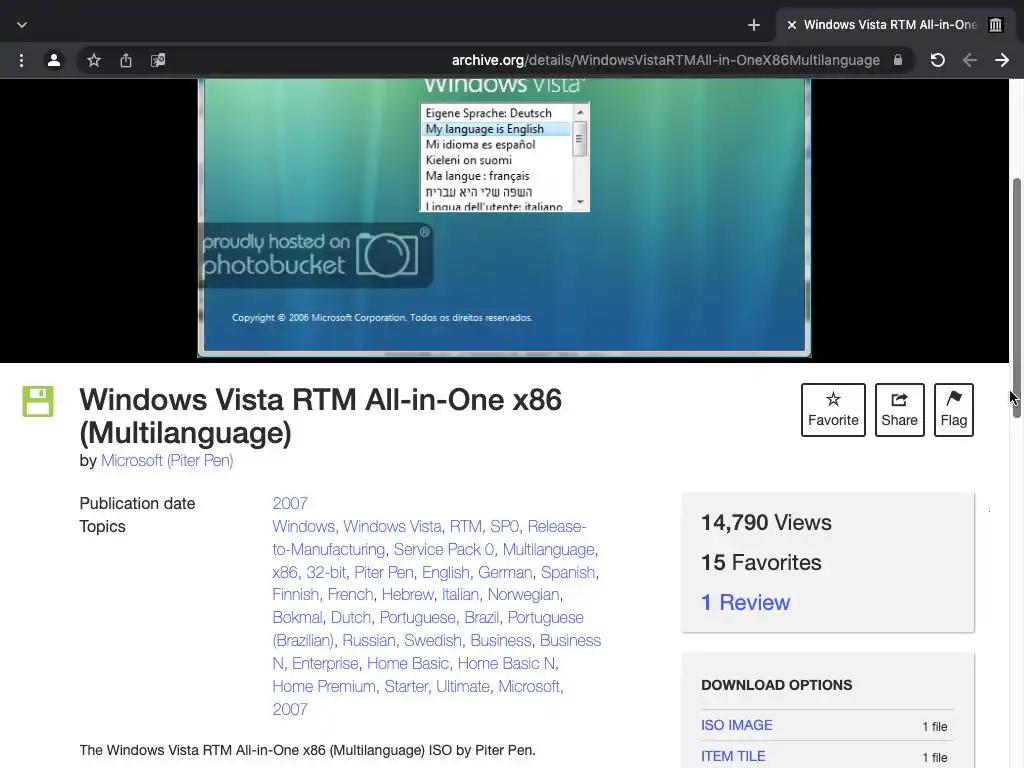The height and width of the screenshot is (768, 1024).
Task: Download the ITEM TILE file
Action: click(733, 756)
